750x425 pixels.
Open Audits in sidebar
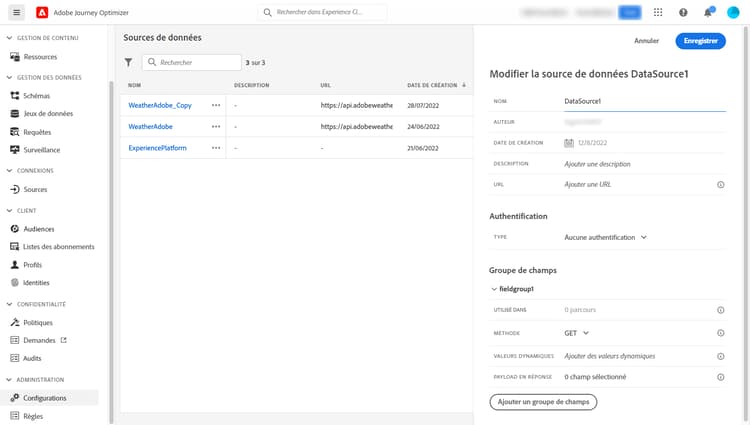pyautogui.click(x=32, y=358)
